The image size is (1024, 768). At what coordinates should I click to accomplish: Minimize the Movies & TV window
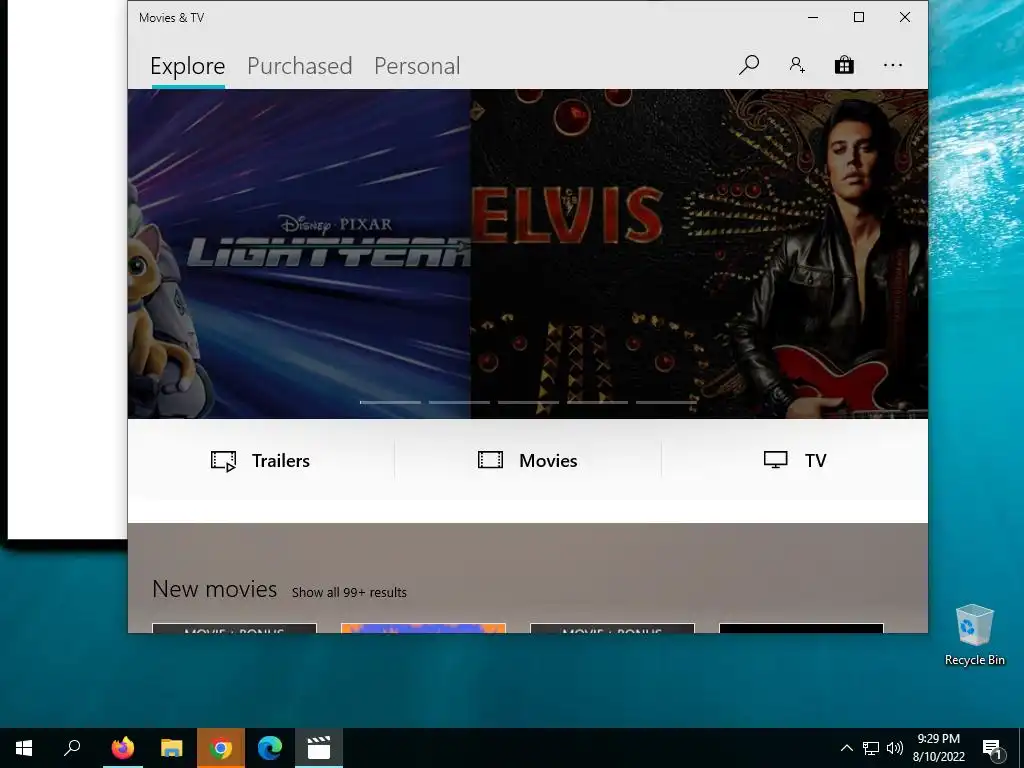click(x=813, y=18)
